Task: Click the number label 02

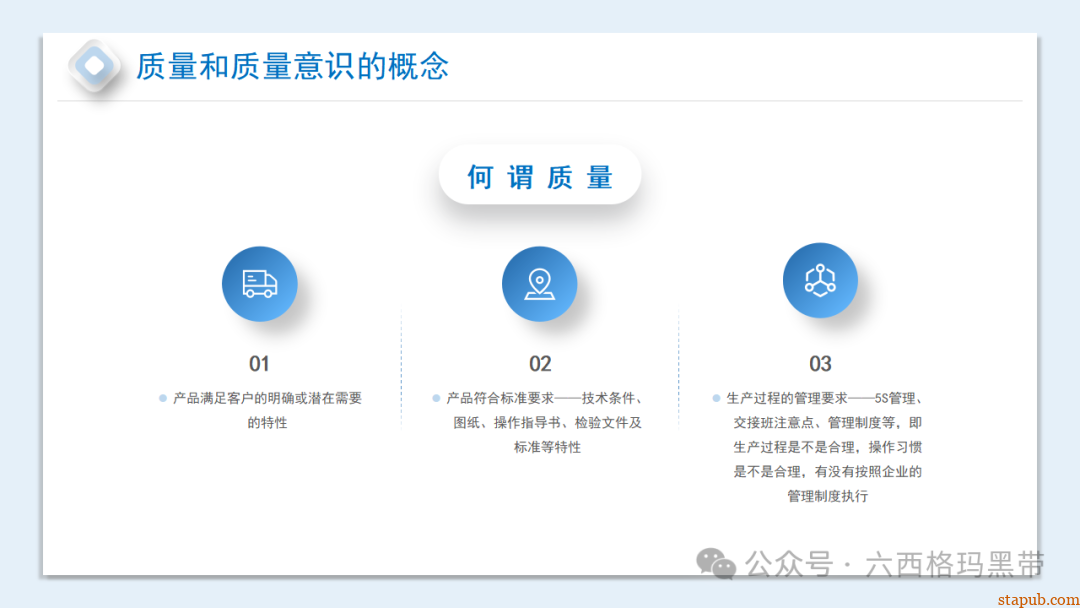Action: (539, 364)
